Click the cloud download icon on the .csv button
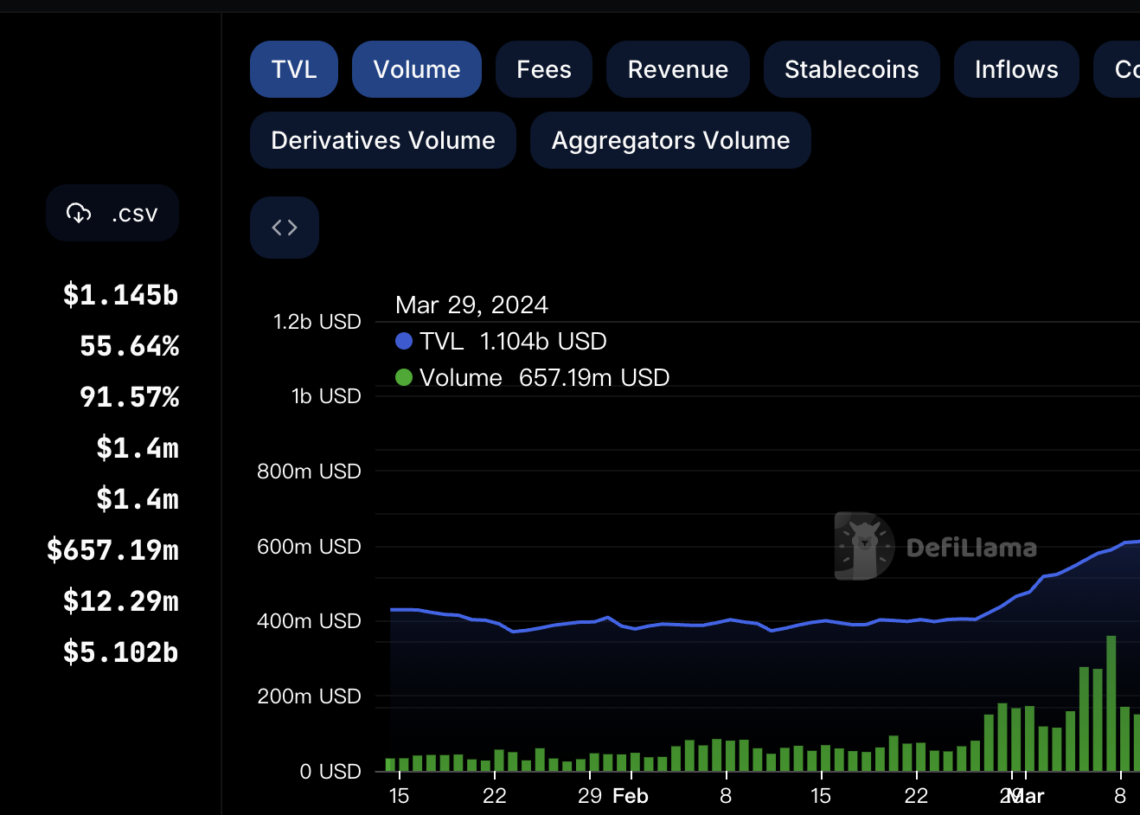Viewport: 1140px width, 815px height. tap(80, 212)
